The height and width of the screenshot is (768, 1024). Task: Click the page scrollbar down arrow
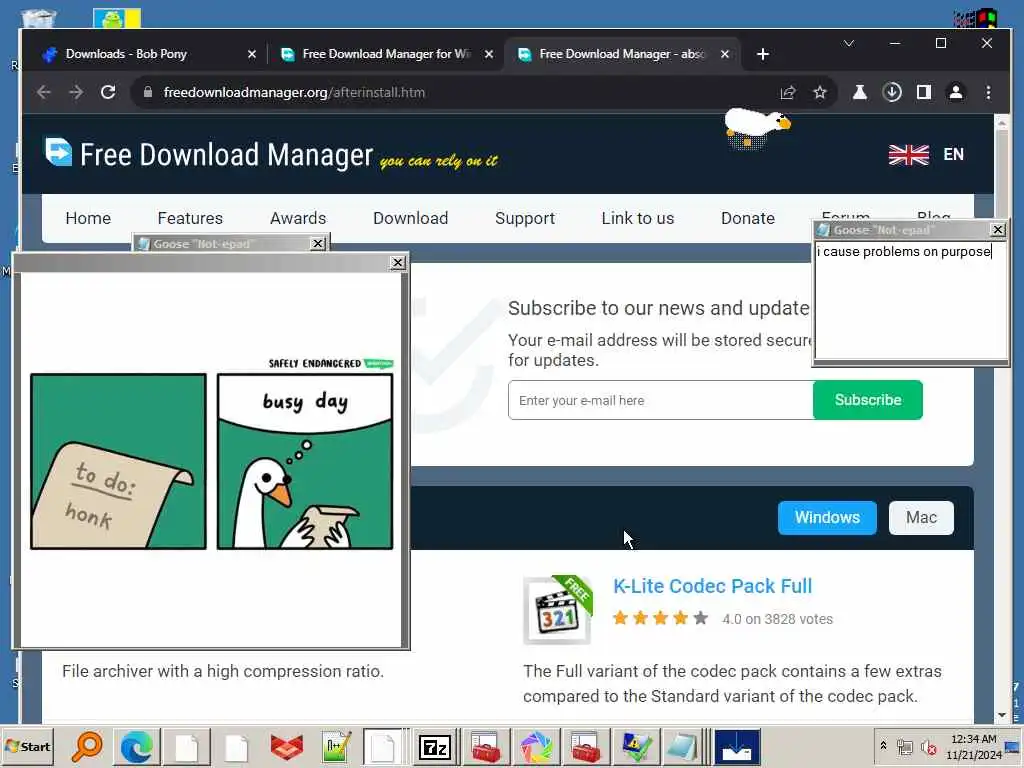pos(1002,715)
